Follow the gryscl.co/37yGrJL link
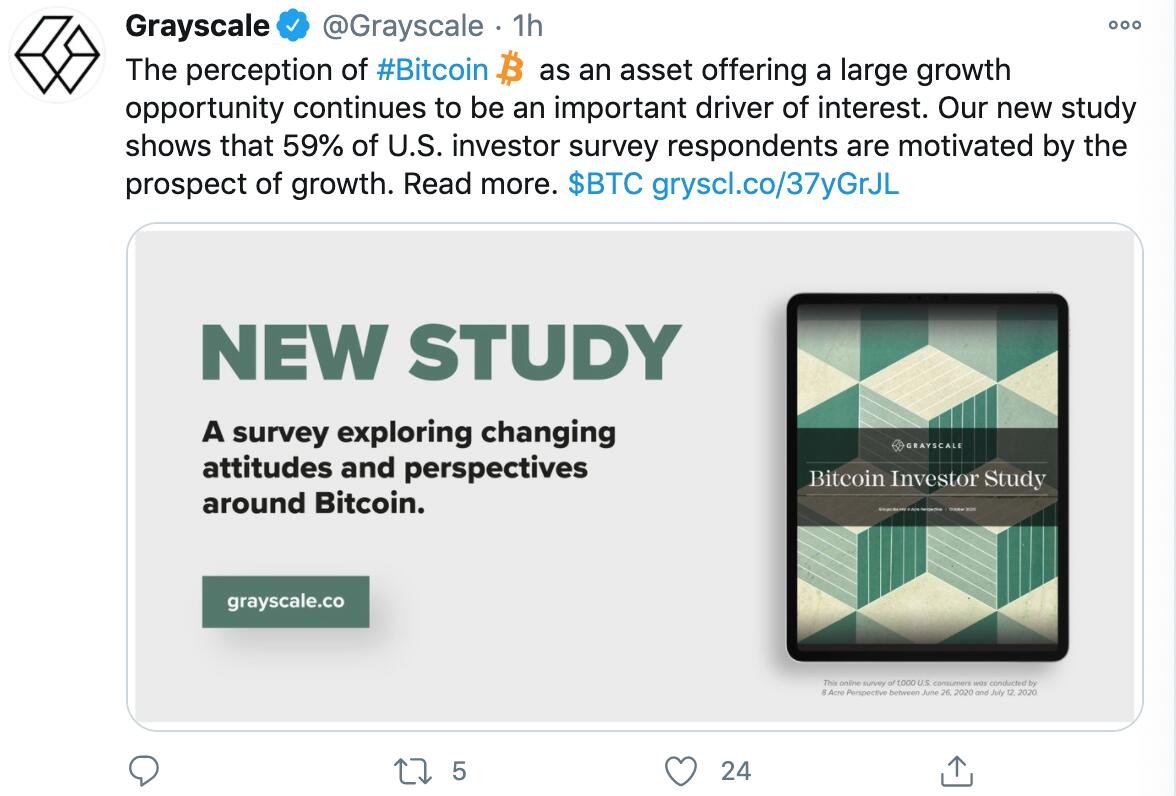Screen dimensions: 1176x796 775,185
